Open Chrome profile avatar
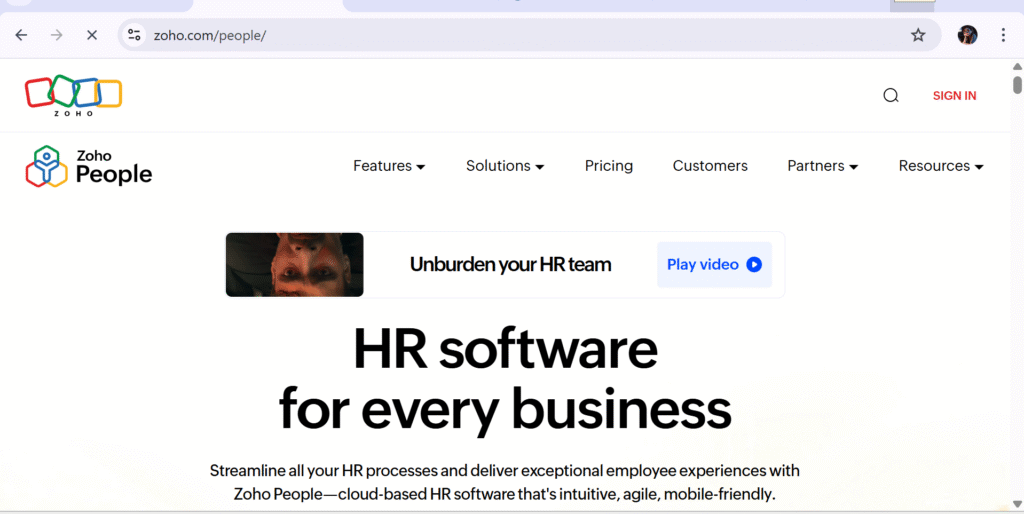Viewport: 1024px width, 514px height. pyautogui.click(x=967, y=35)
